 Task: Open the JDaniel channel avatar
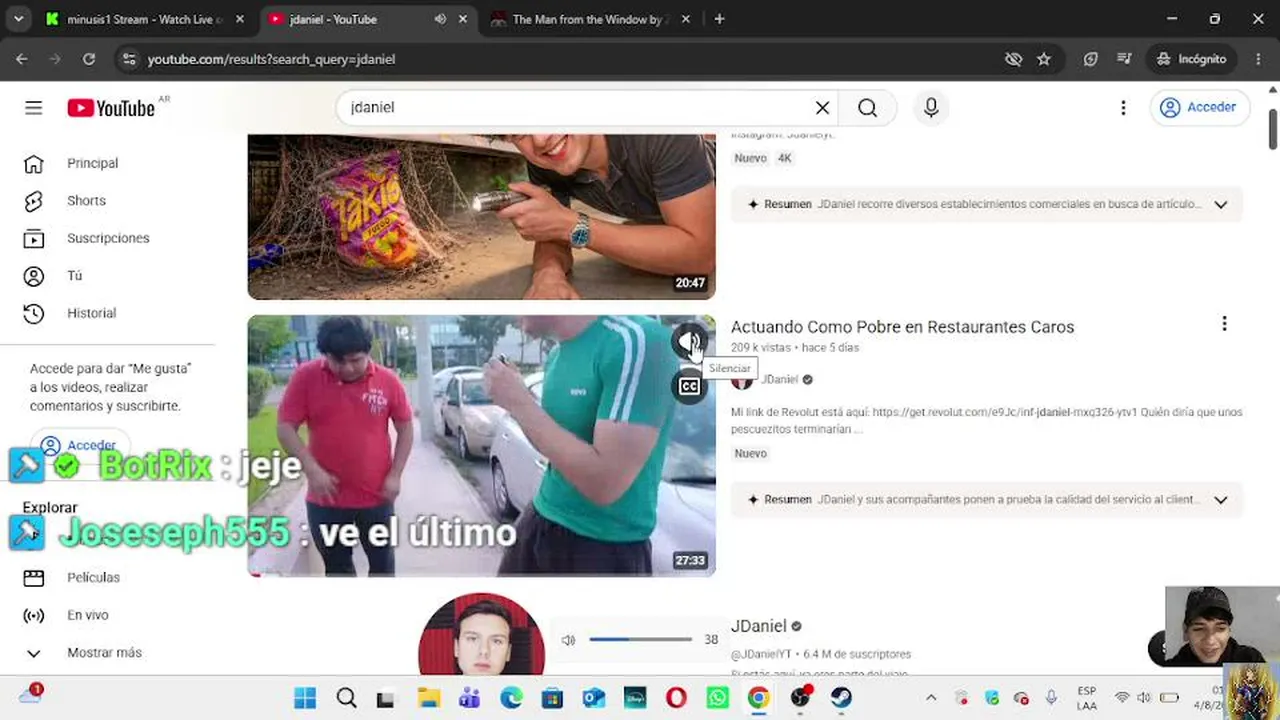click(x=481, y=635)
